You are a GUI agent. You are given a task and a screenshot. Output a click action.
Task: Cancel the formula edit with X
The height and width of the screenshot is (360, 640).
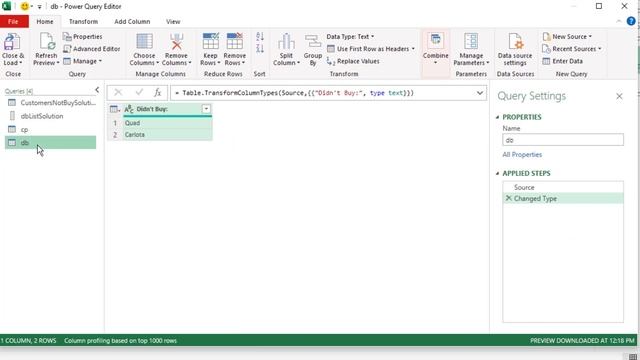pos(118,93)
